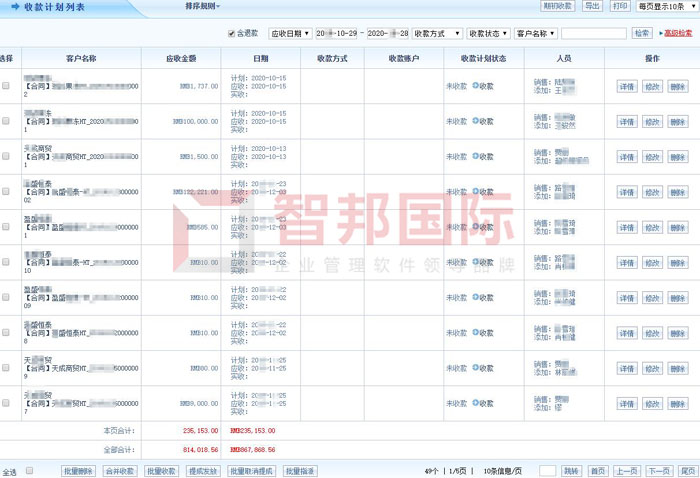Click the 收款 plus icon in first row

tap(475, 86)
